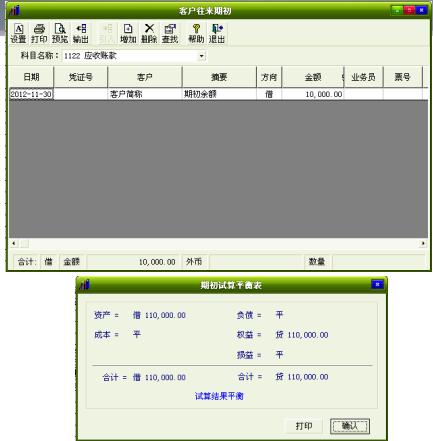Click the 方向 column header

[269, 77]
